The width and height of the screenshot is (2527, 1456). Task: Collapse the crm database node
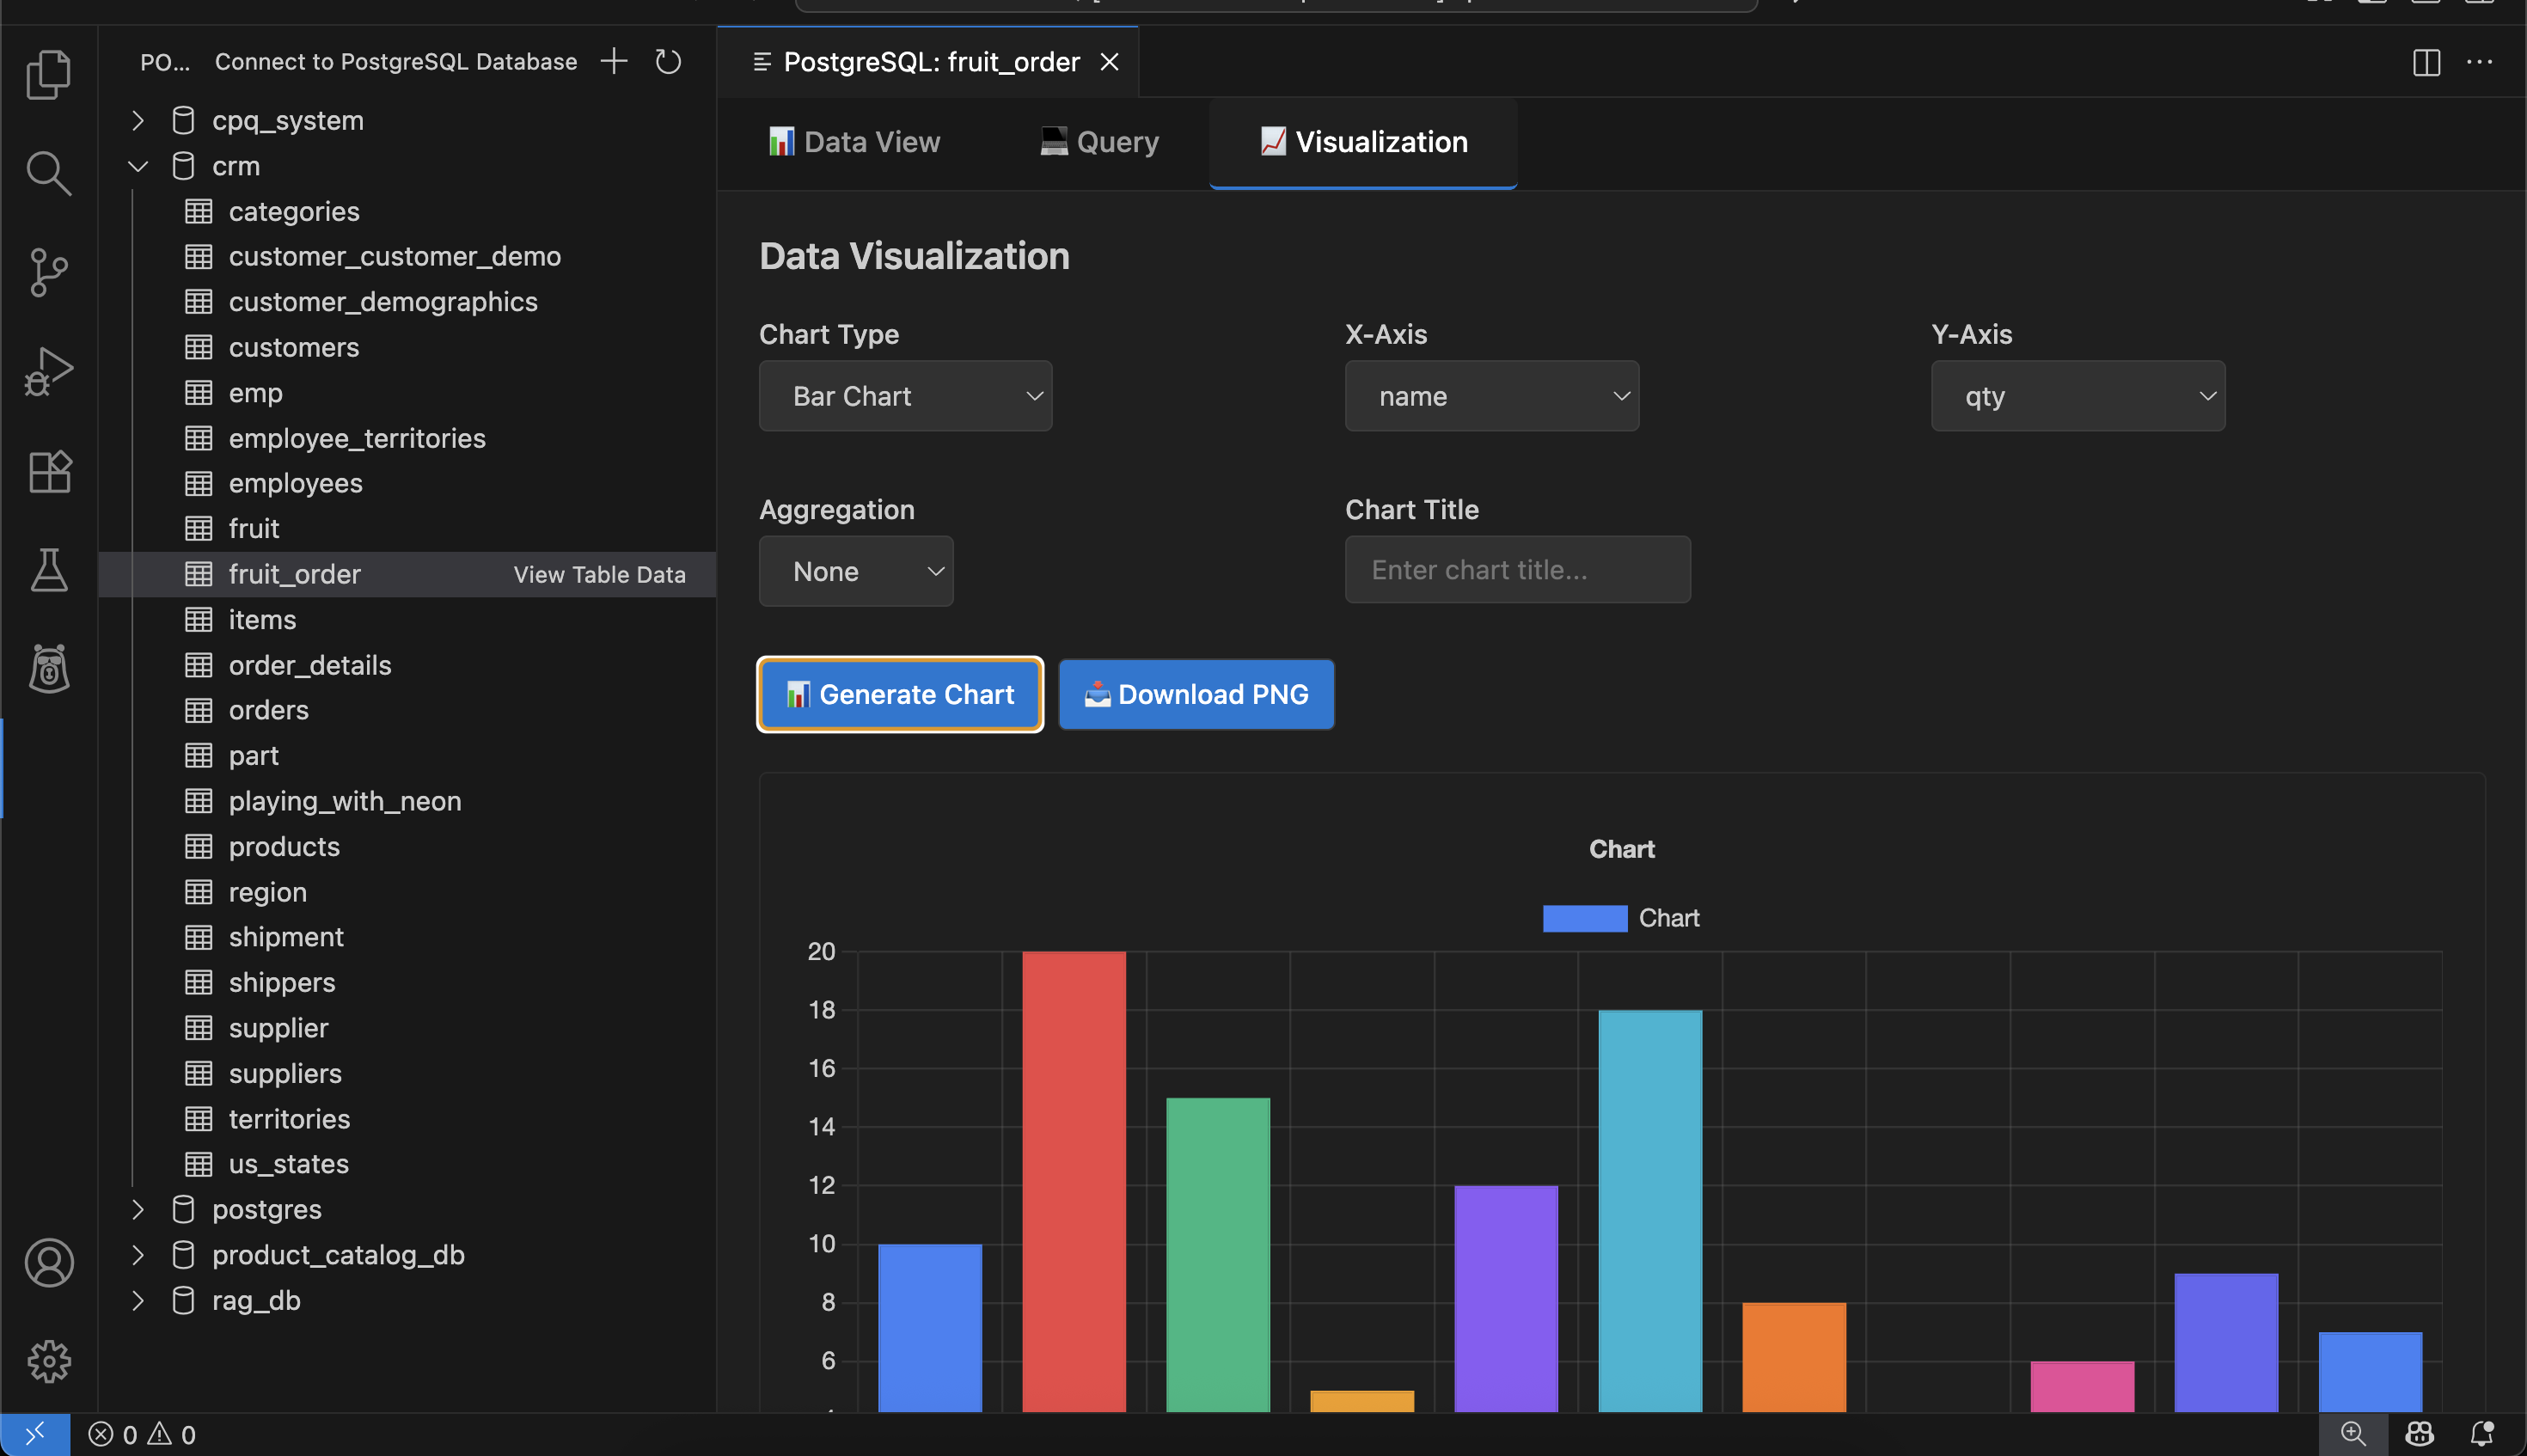tap(138, 166)
